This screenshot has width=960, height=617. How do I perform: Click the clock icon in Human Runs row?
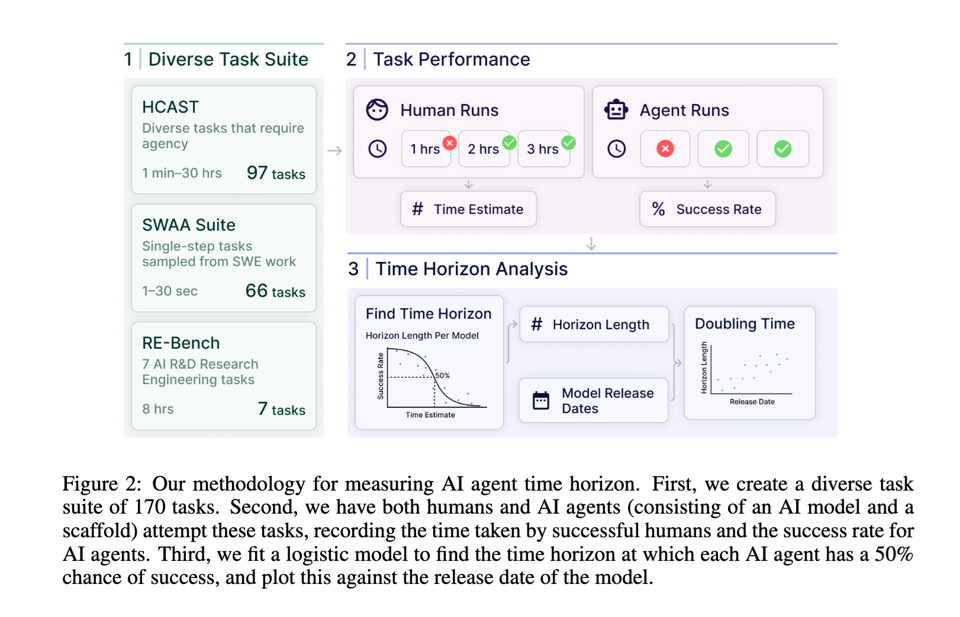377,149
